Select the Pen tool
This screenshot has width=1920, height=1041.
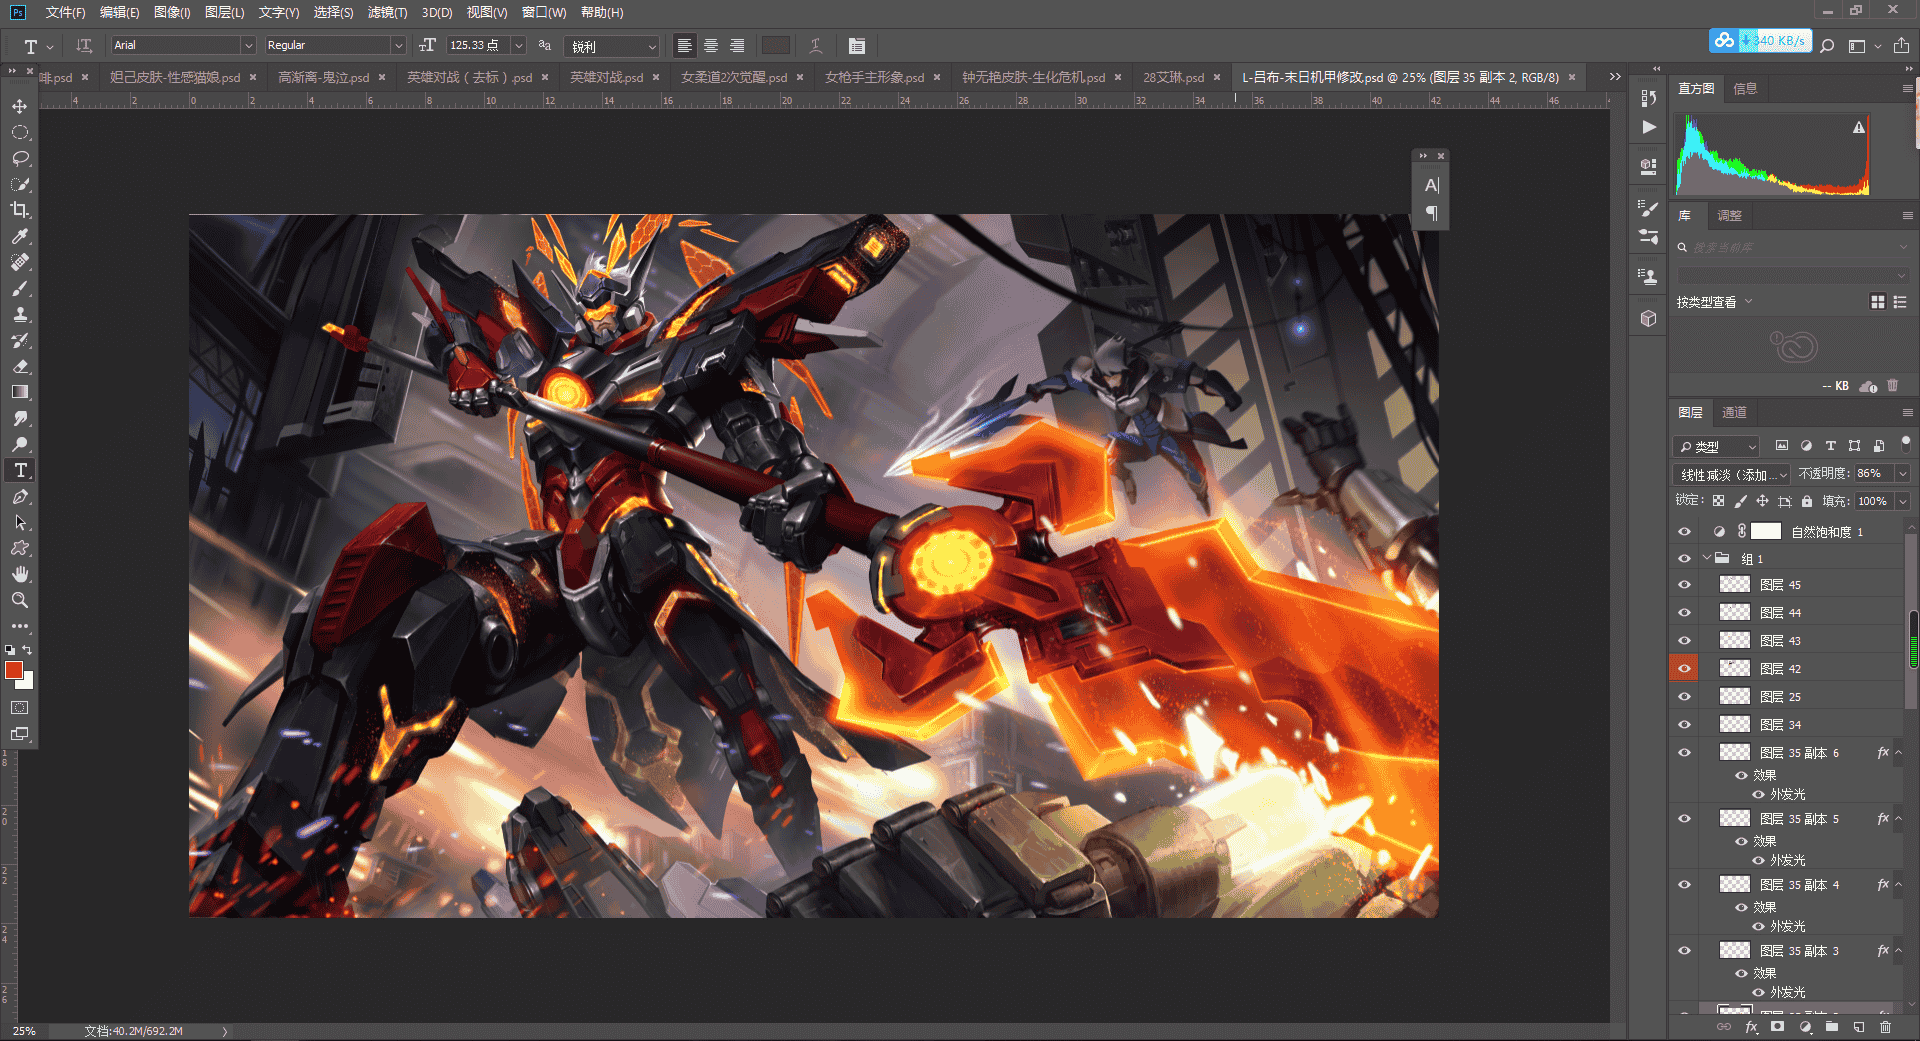pos(20,496)
